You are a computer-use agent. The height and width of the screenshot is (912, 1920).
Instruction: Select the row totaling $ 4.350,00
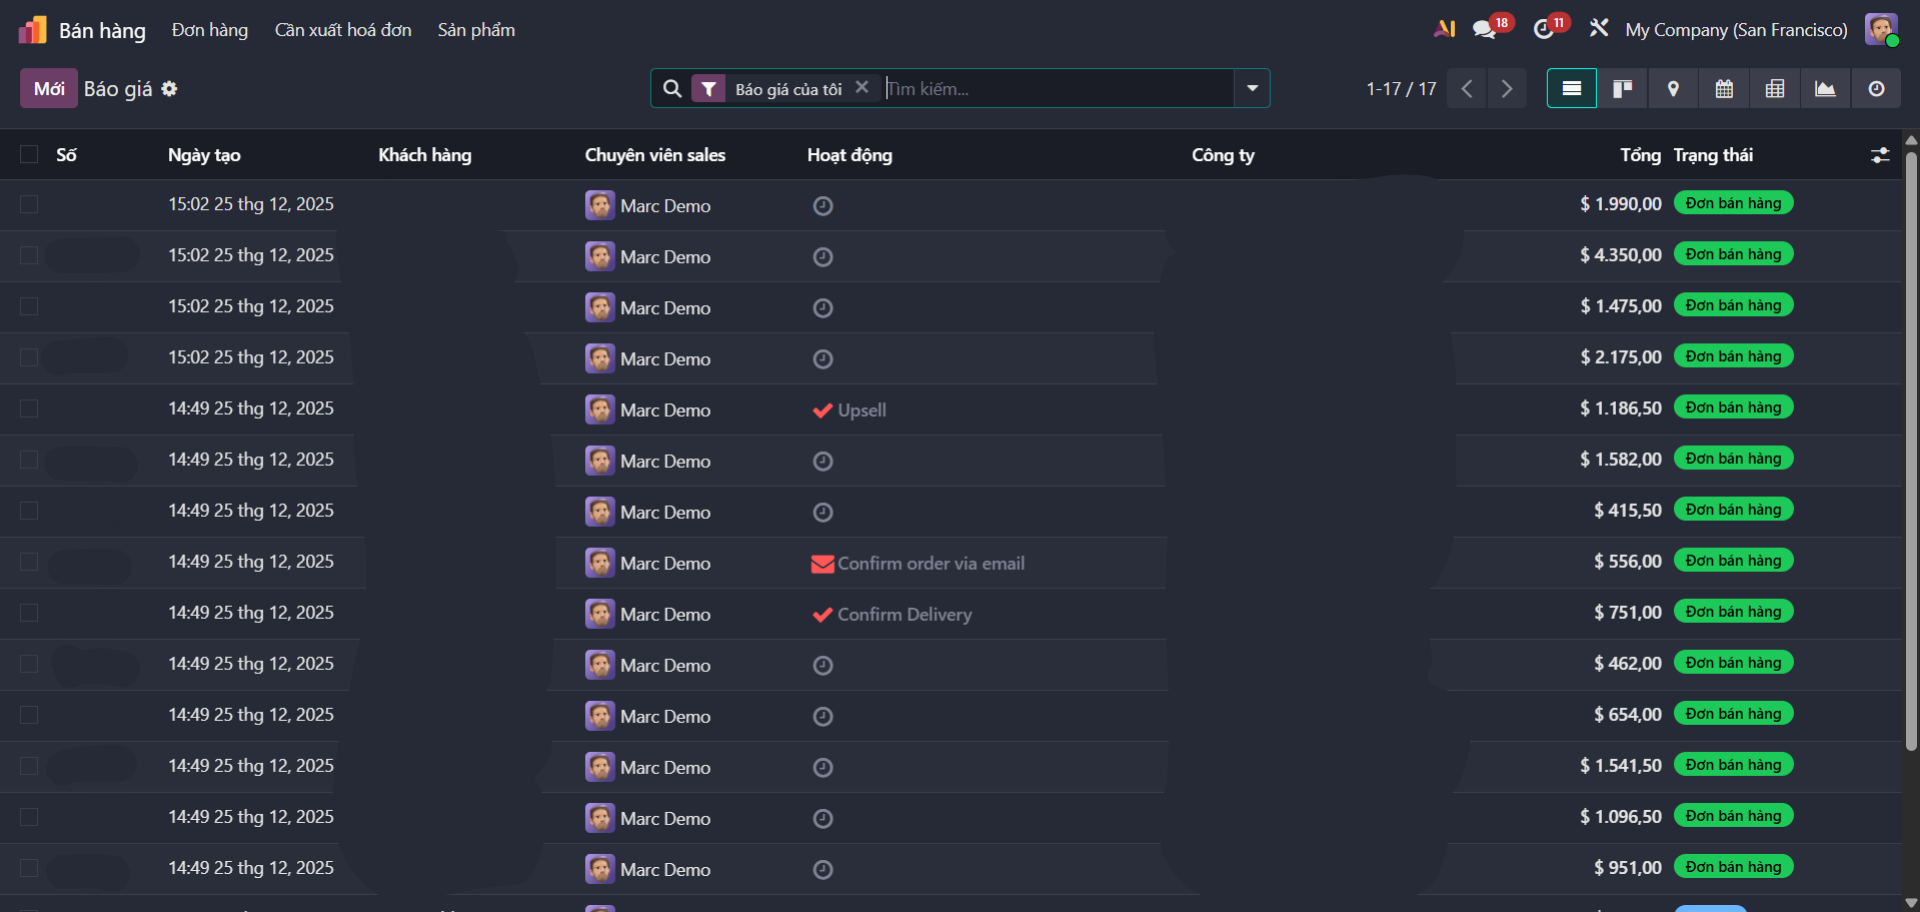[x=29, y=255]
